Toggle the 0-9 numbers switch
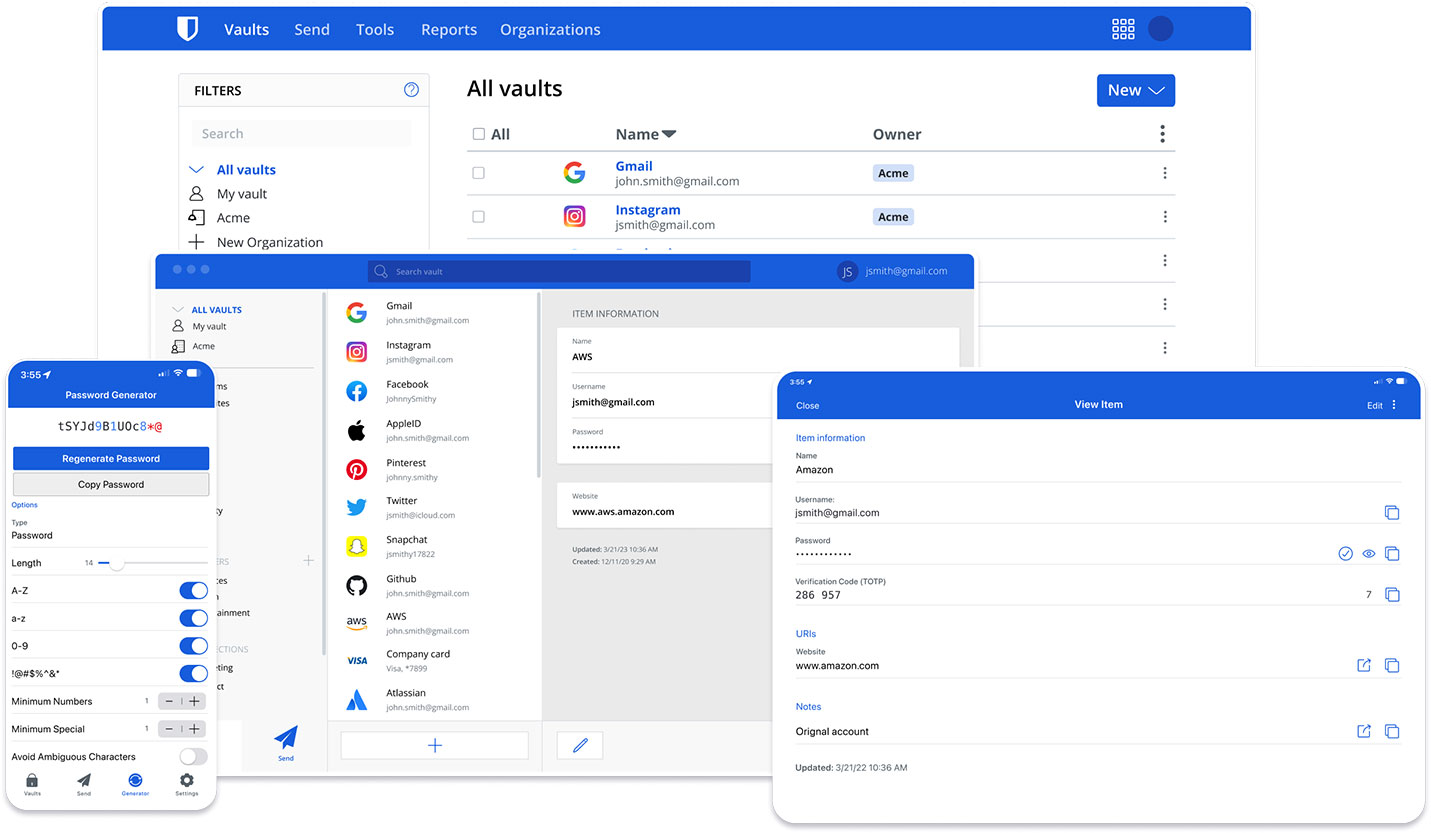The height and width of the screenshot is (833, 1431). coord(193,646)
